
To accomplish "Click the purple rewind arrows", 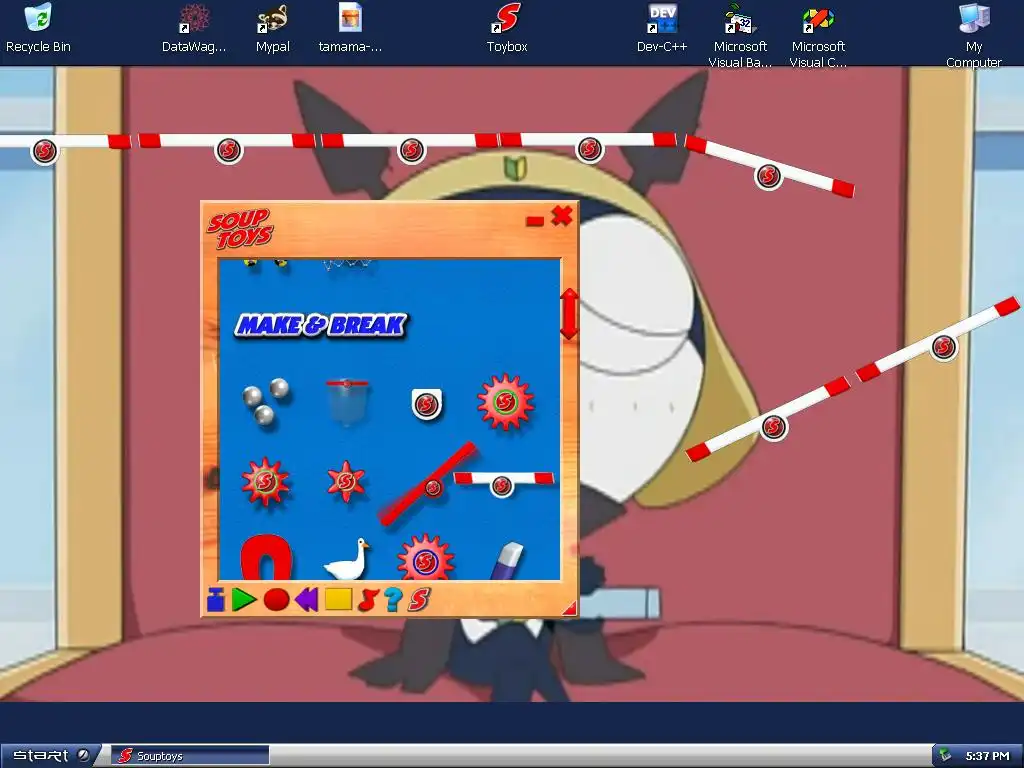I will [x=306, y=599].
